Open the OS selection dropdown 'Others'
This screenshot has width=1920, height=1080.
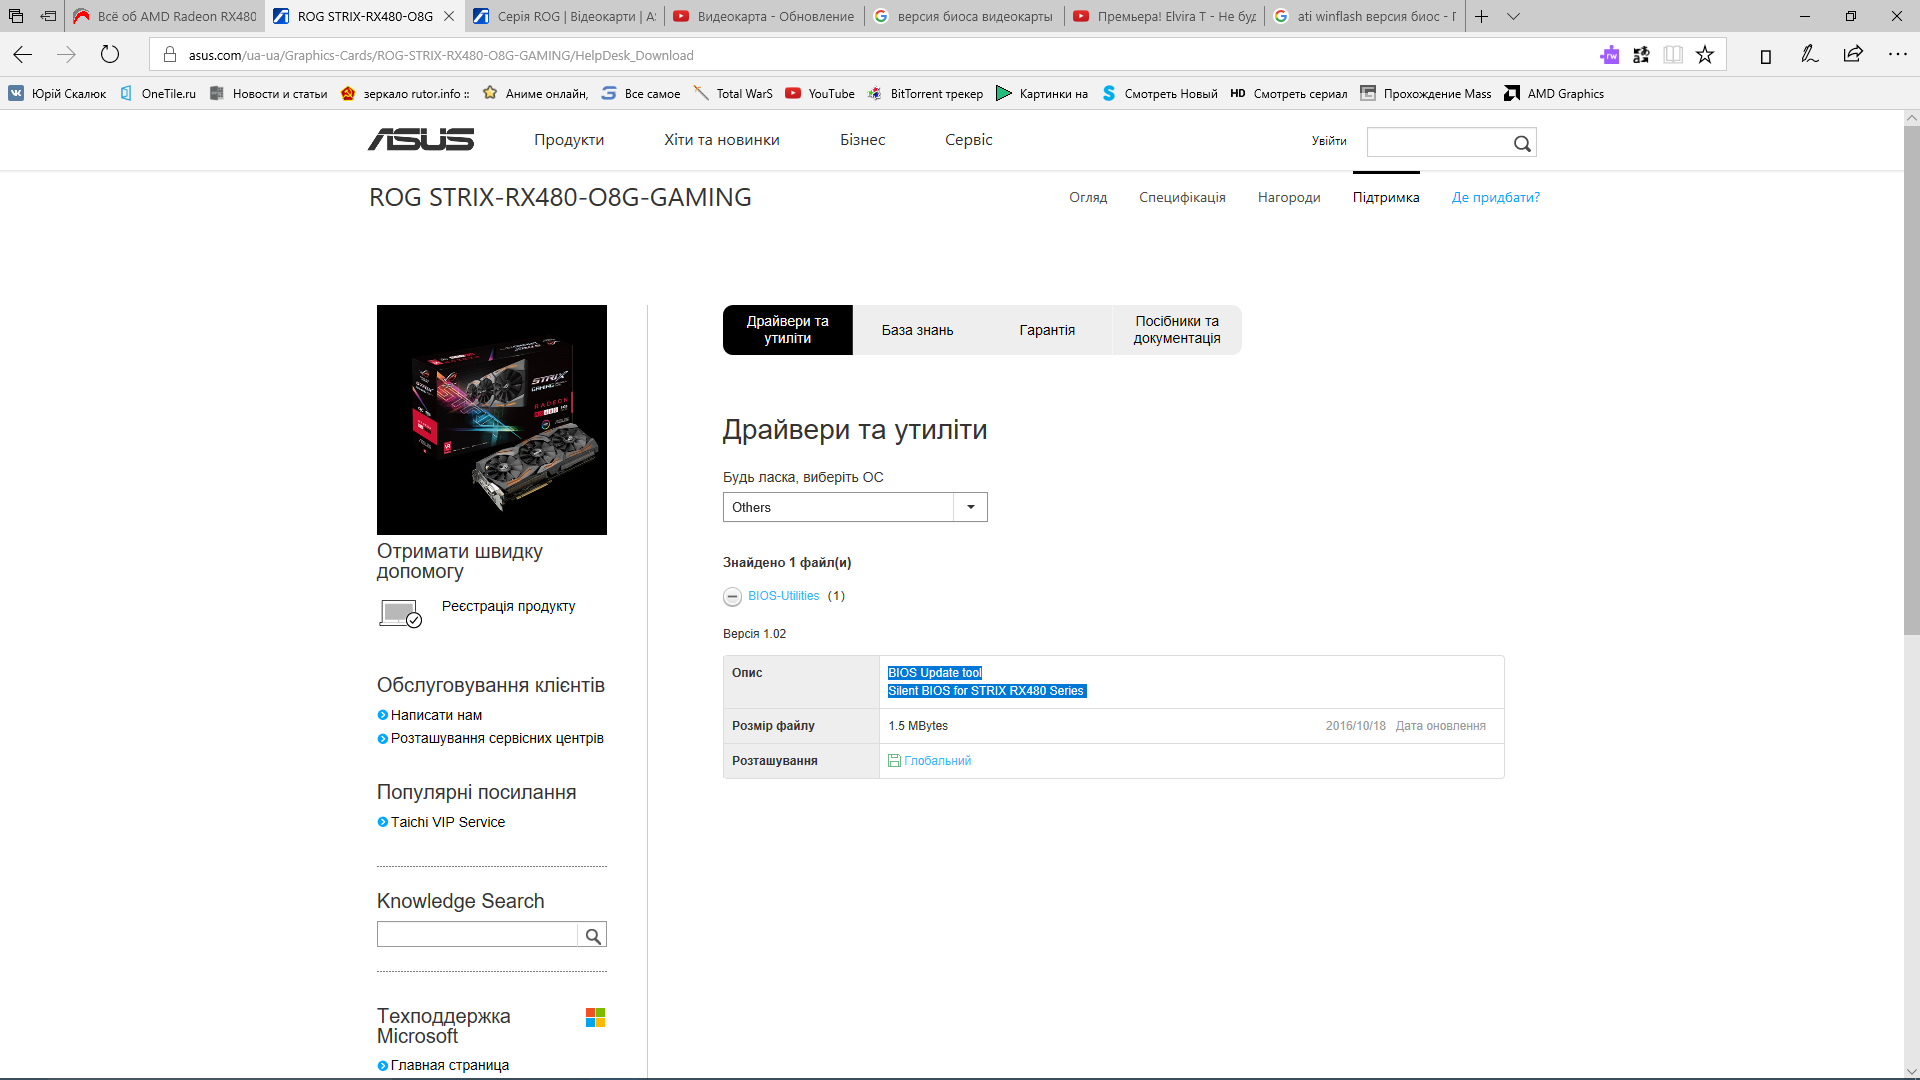pos(855,507)
